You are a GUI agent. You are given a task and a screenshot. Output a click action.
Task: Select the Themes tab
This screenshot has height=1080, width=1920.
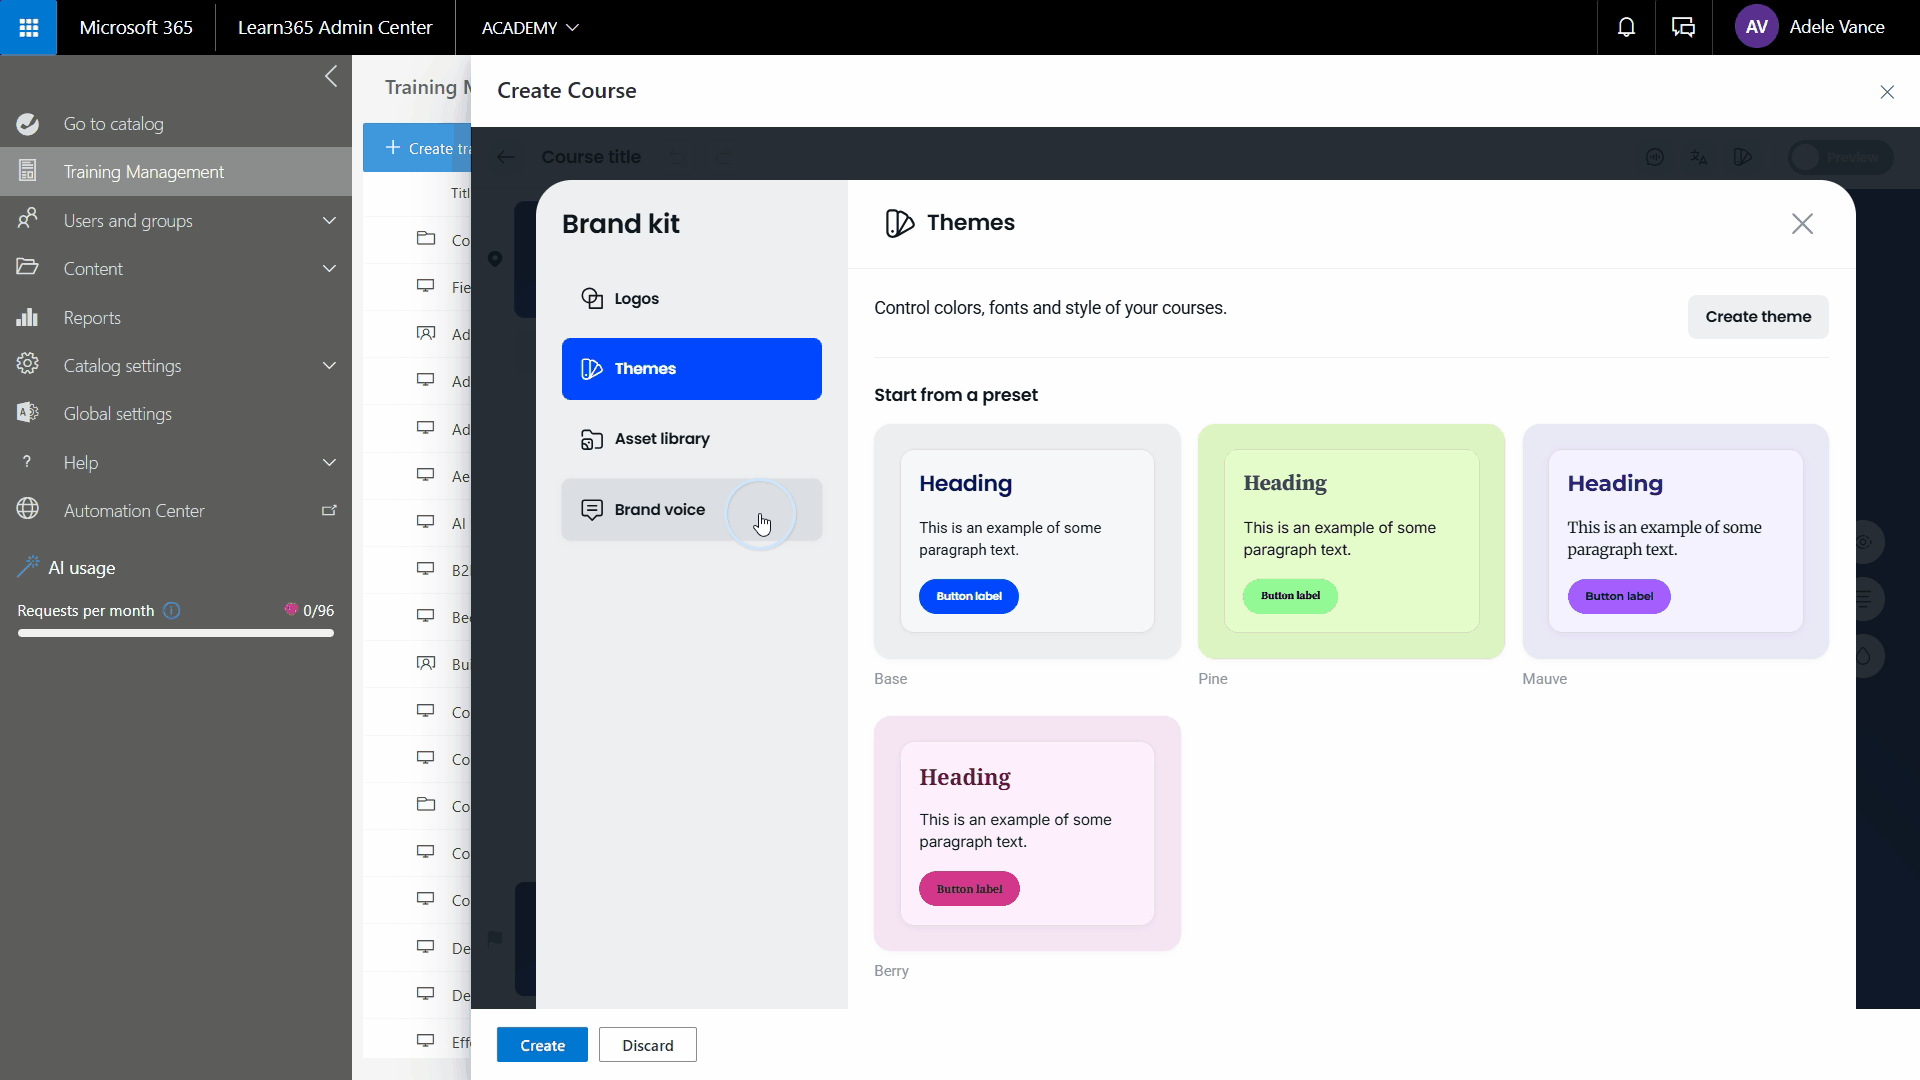pyautogui.click(x=692, y=369)
